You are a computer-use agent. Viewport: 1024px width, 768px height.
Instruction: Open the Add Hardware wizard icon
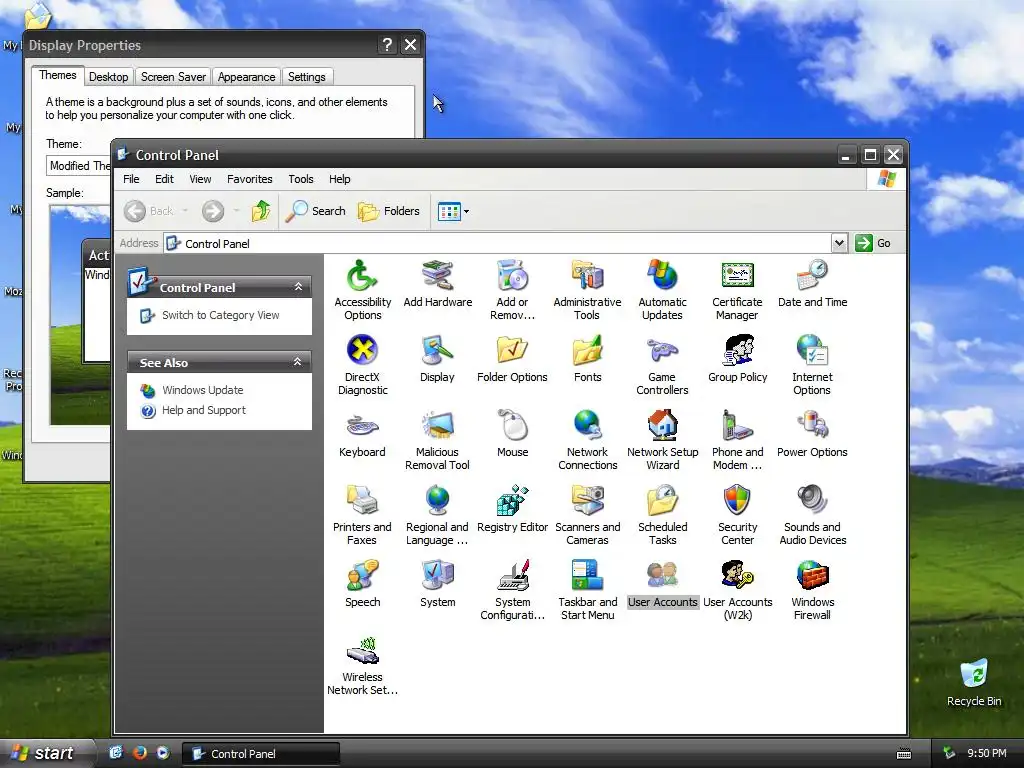(437, 276)
